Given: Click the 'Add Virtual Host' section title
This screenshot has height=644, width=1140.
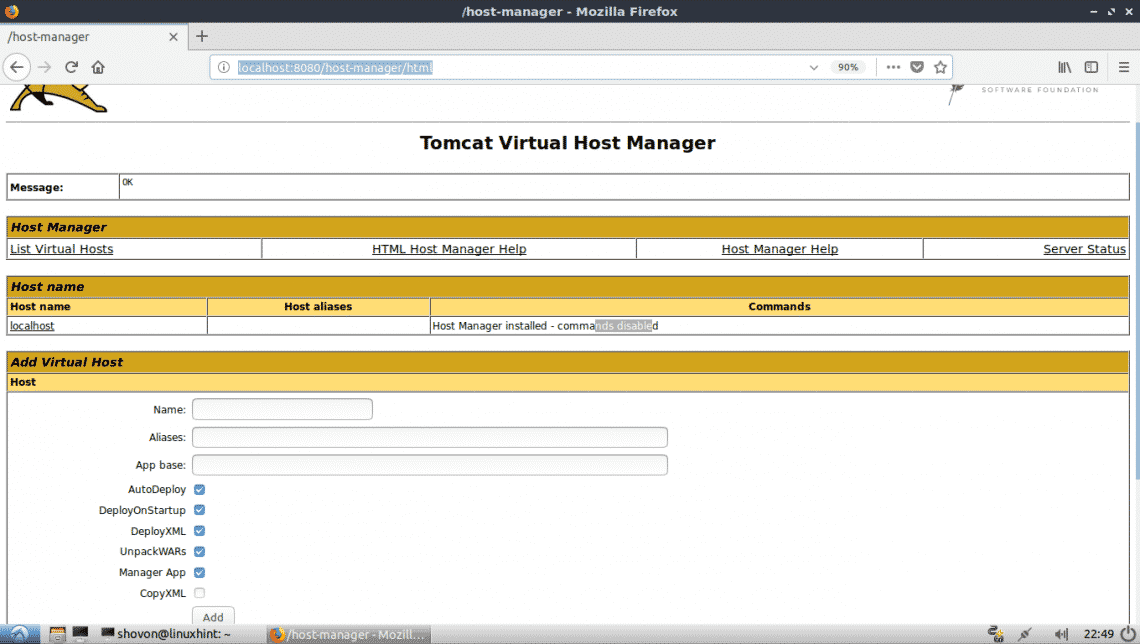Looking at the screenshot, I should click(x=66, y=362).
